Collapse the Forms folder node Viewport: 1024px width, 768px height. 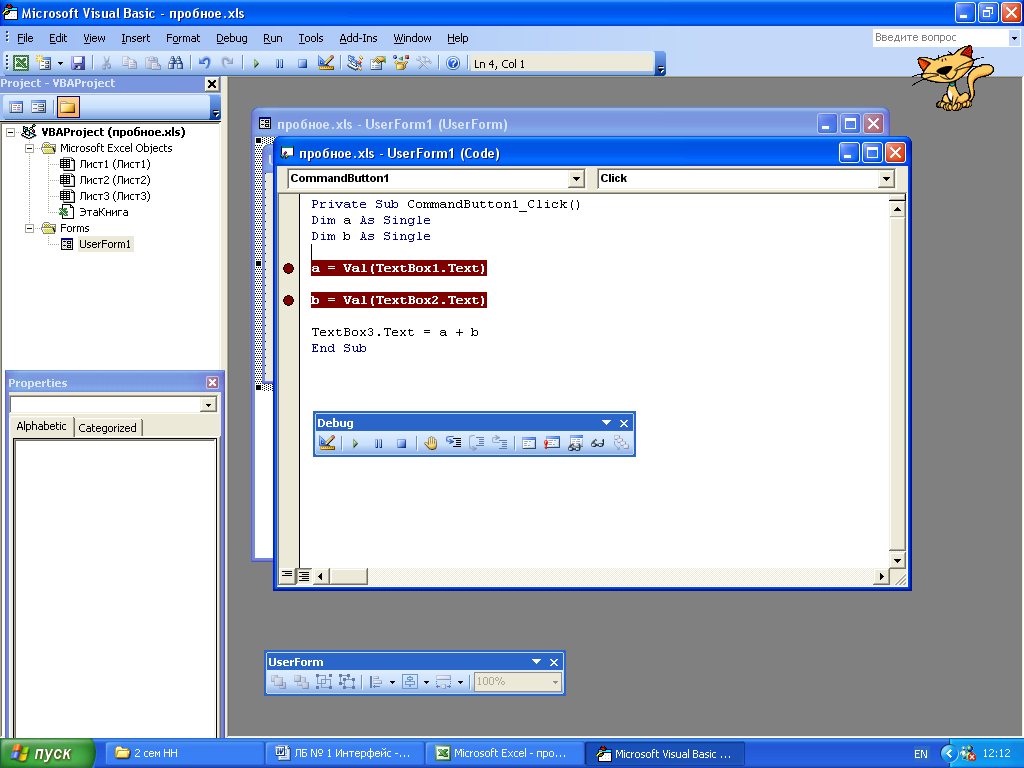coord(29,229)
